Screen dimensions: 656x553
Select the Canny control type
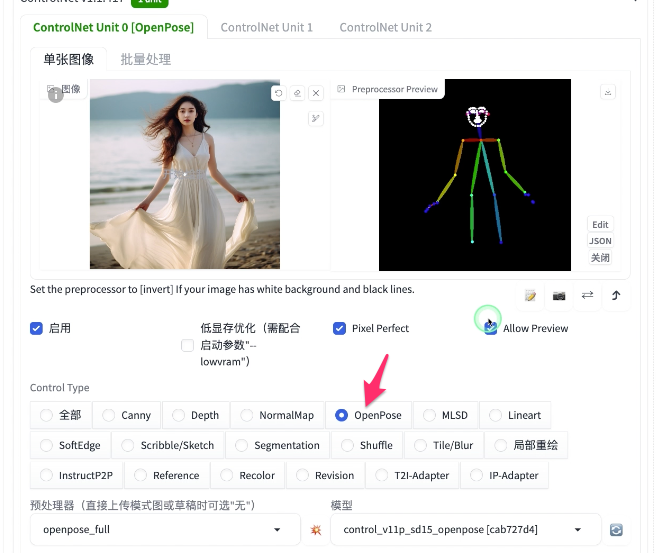[x=127, y=415]
